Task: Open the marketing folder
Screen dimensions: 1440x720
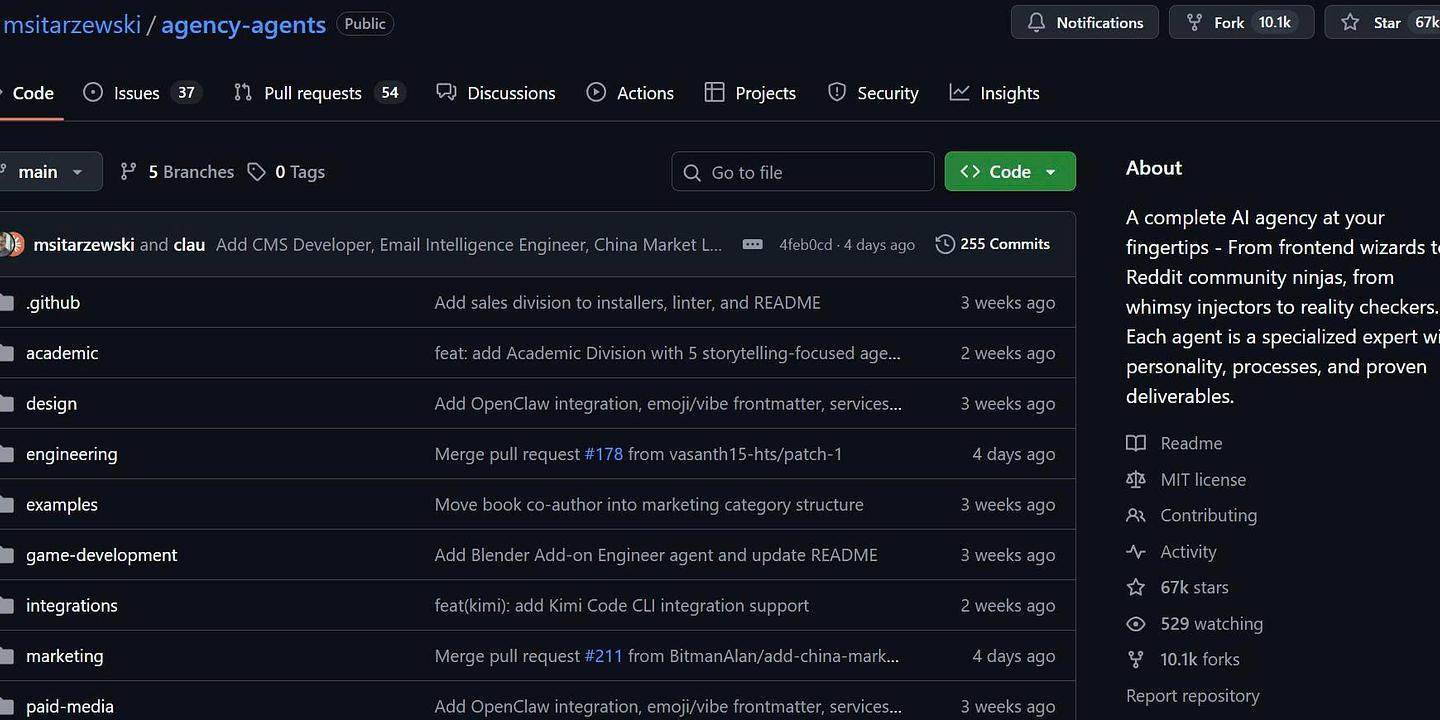Action: (65, 656)
